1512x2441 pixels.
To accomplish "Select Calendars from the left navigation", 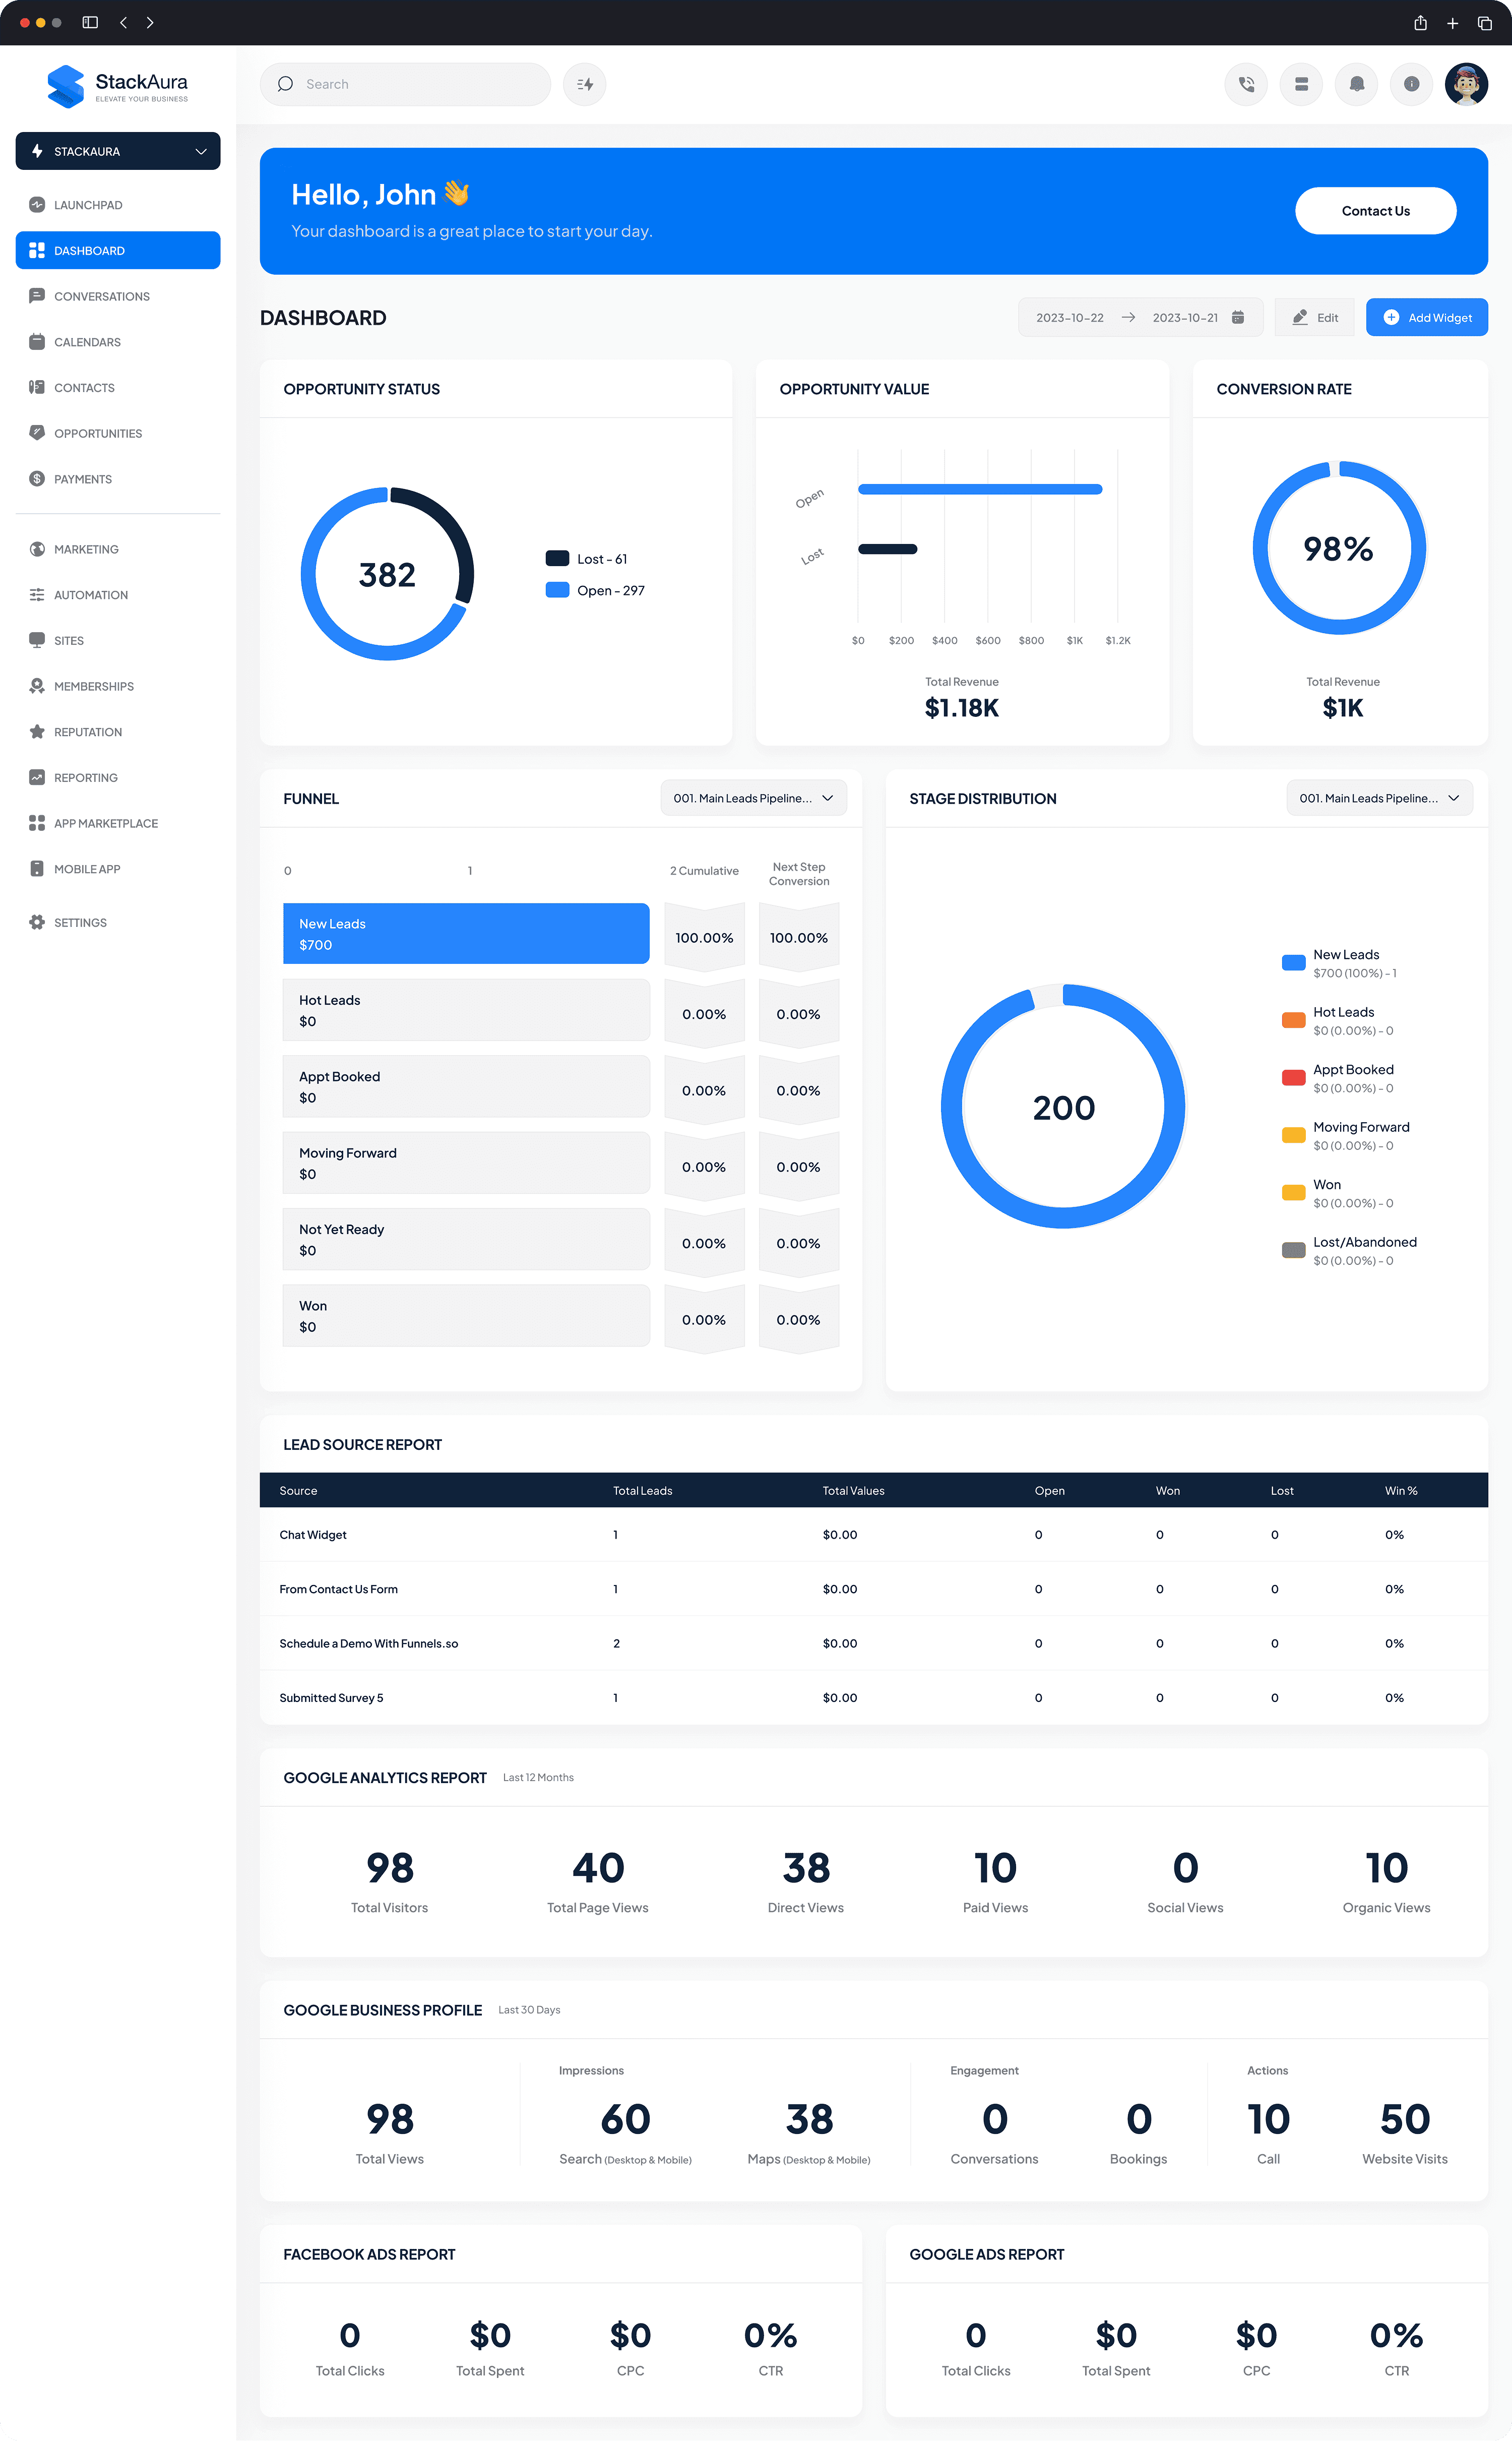I will tap(87, 341).
